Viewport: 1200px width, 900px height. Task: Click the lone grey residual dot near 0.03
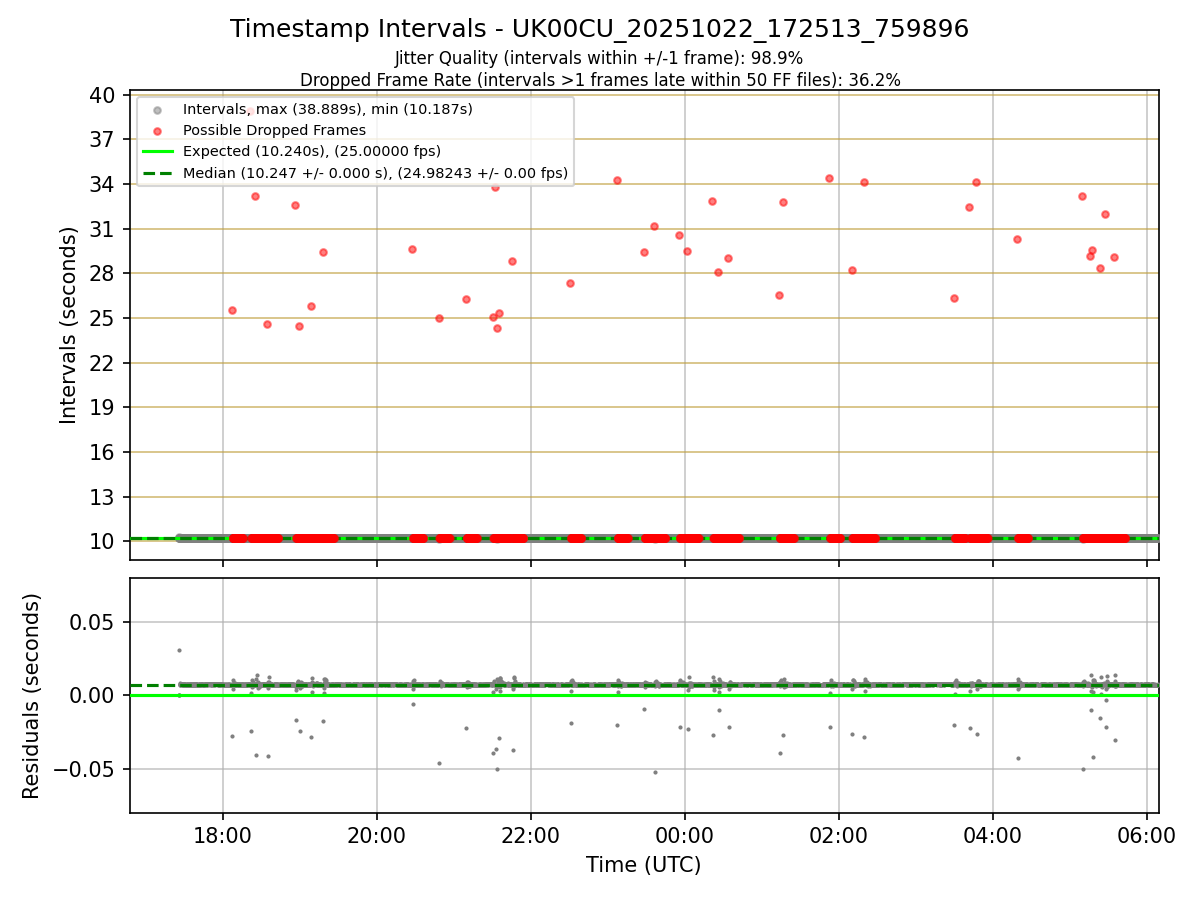pyautogui.click(x=179, y=650)
